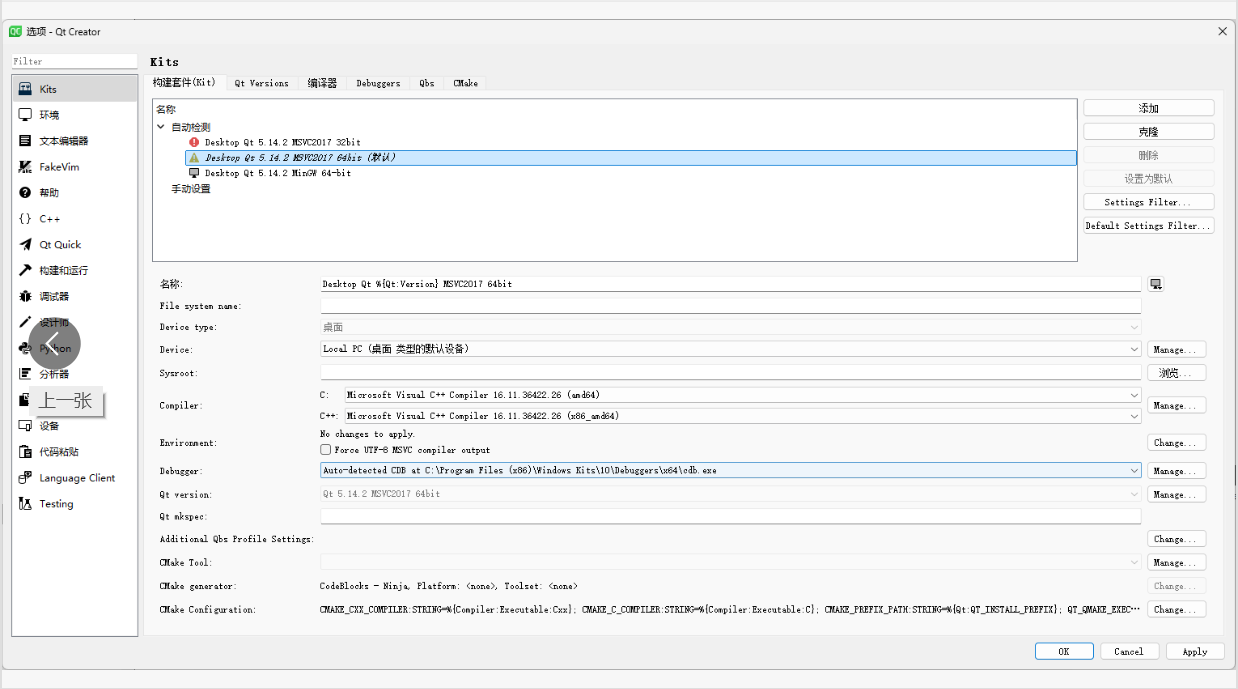Click the 名称 kit name field

coord(730,284)
